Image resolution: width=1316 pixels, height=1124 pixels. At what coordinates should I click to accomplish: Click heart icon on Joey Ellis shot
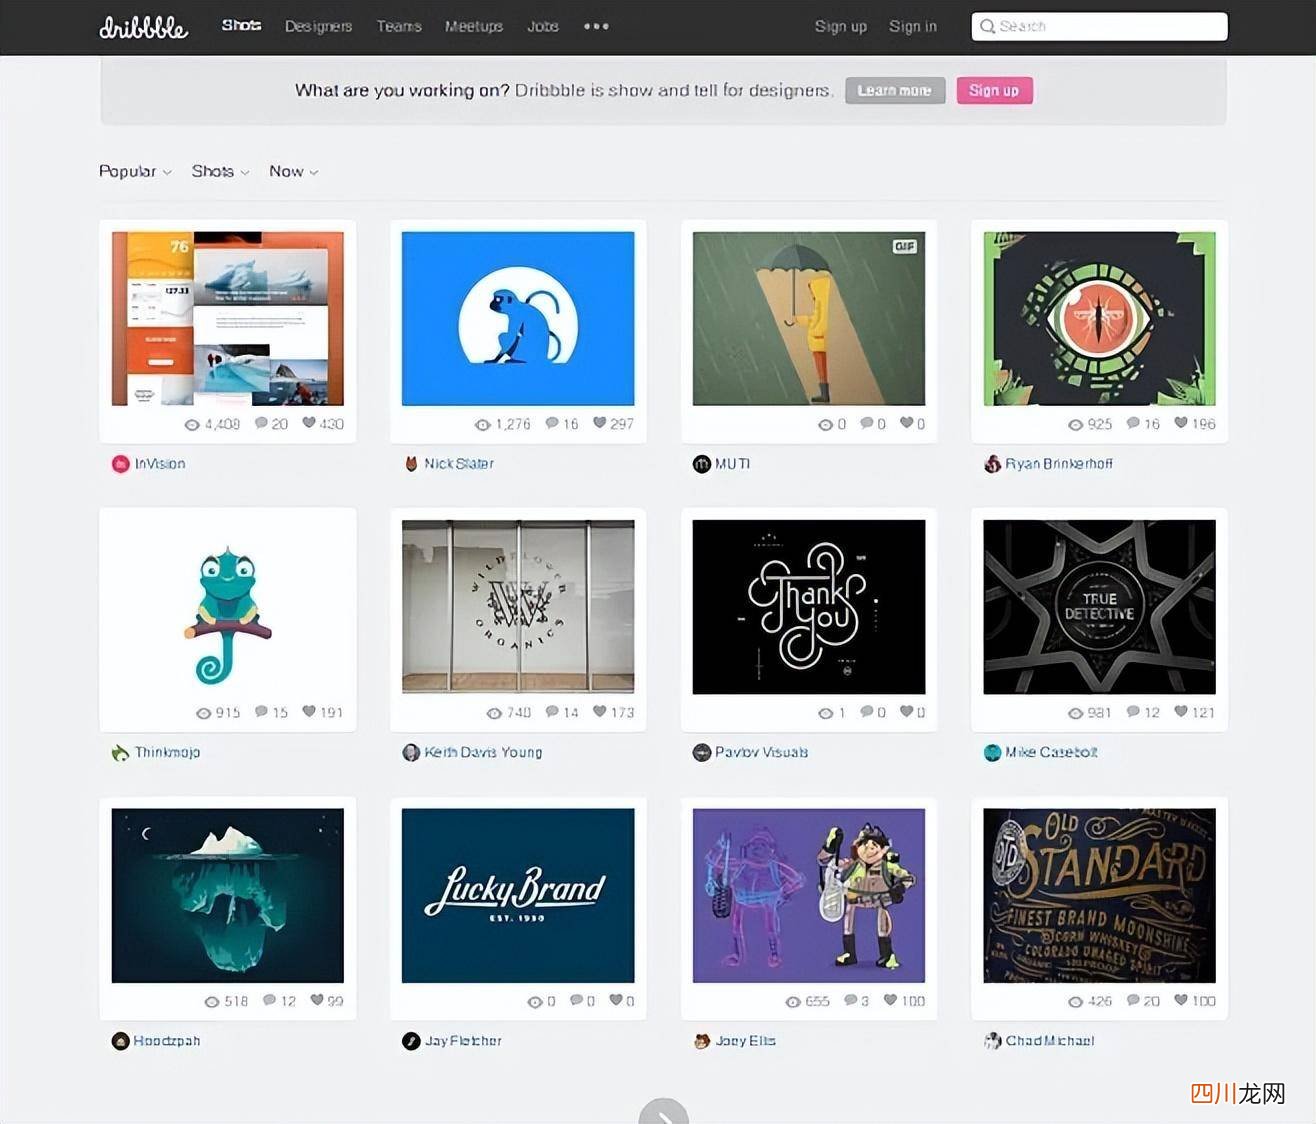[x=890, y=1000]
